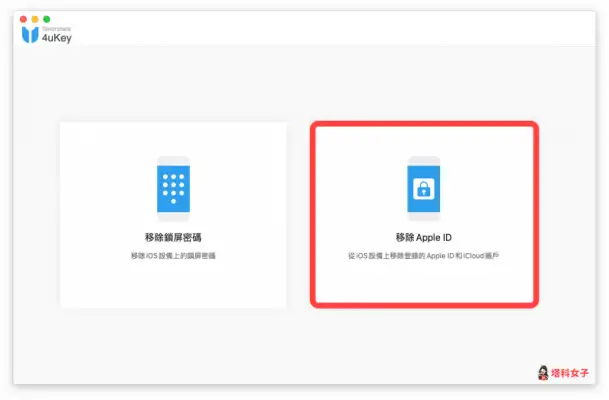Screen dimensions: 609x400
Task: Select the 移除鎖屏密碼 heading
Action: (173, 237)
